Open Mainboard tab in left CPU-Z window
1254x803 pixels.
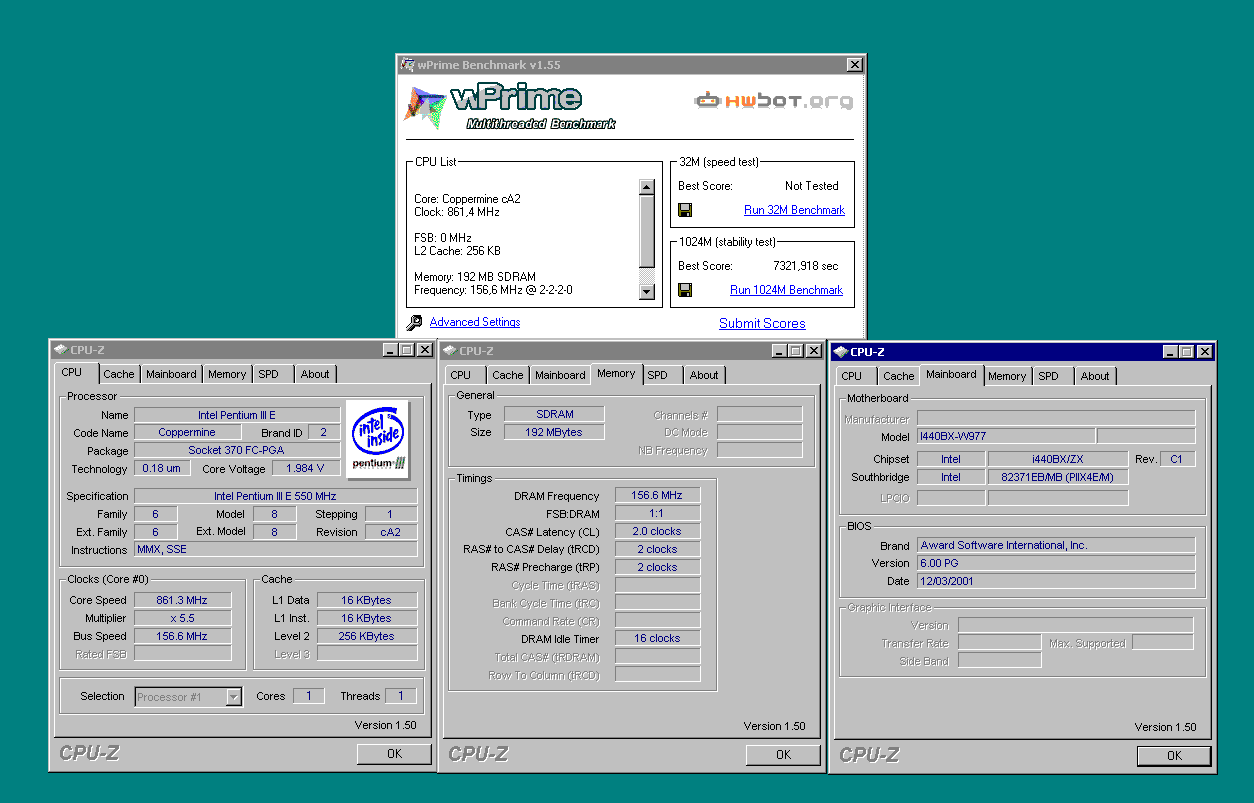tap(171, 374)
